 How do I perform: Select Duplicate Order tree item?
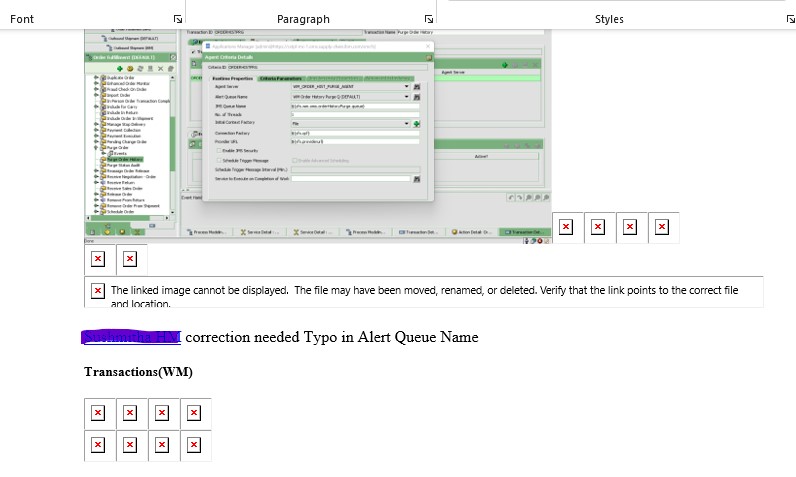[120, 78]
